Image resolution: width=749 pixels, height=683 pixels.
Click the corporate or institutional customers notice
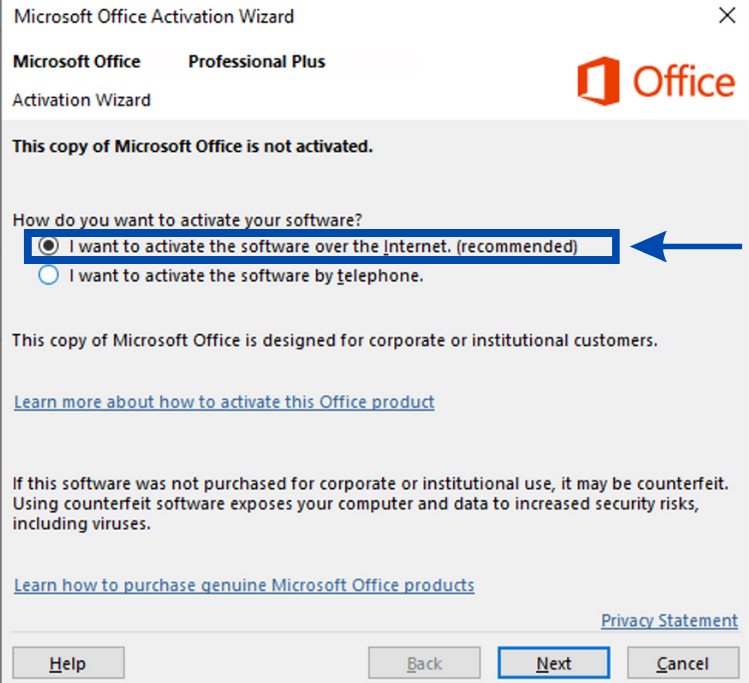334,340
